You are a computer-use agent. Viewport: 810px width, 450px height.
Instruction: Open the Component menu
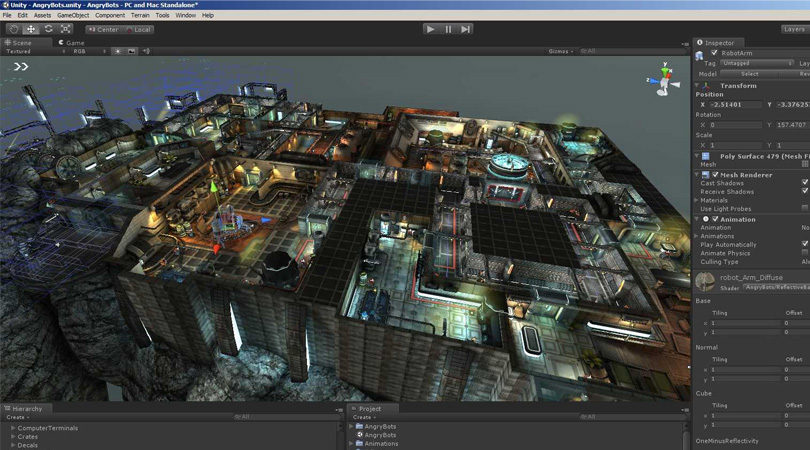110,15
